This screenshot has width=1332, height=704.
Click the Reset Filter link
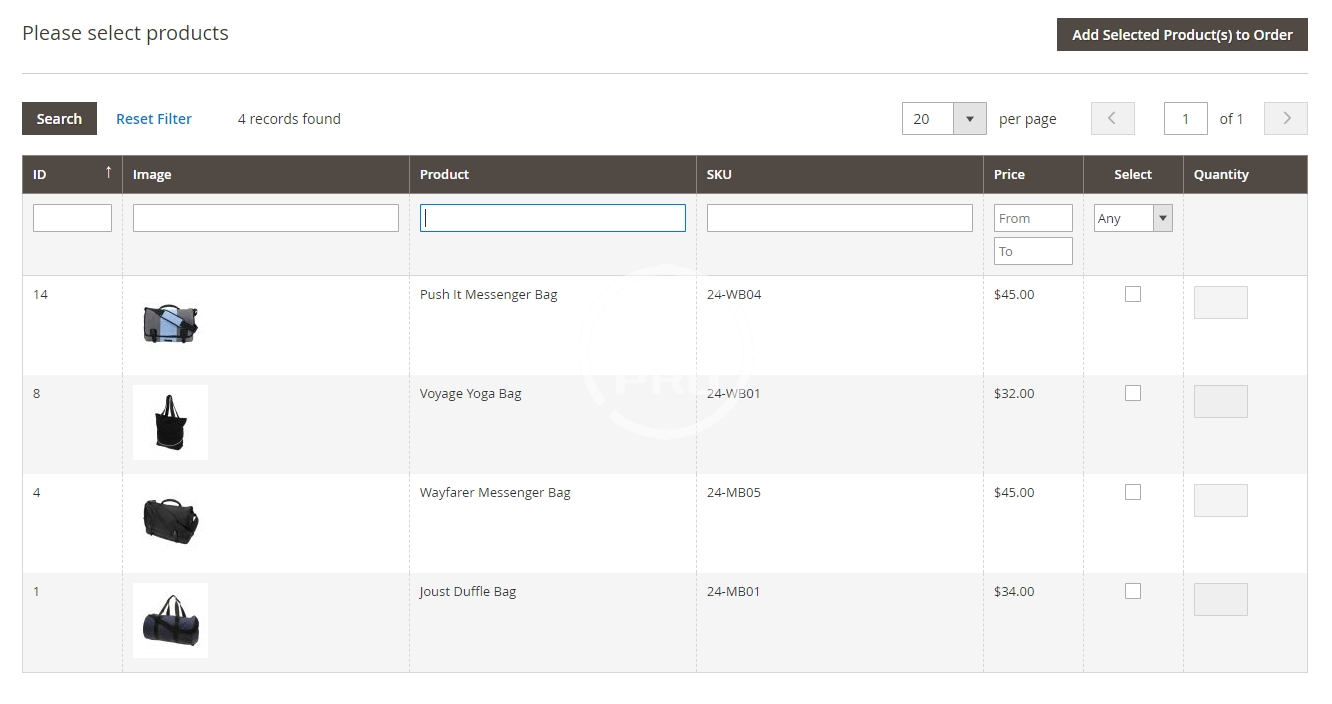[x=154, y=119]
